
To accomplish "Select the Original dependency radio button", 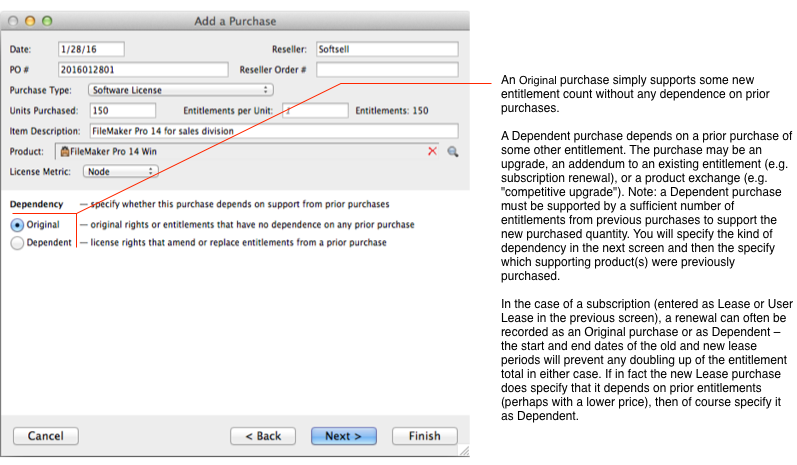I will 17,225.
